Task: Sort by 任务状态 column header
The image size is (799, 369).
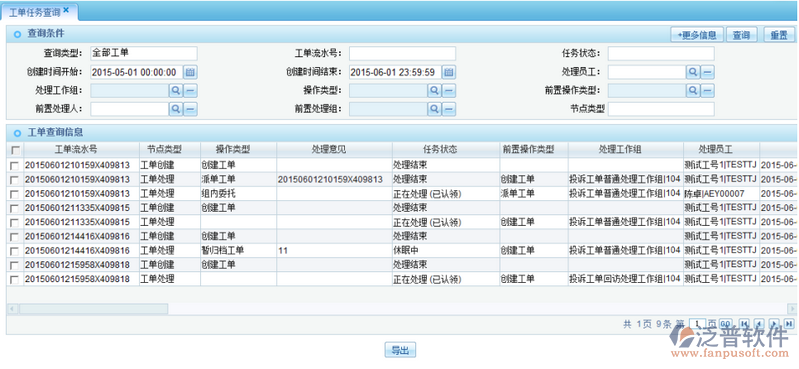Action: coord(440,149)
